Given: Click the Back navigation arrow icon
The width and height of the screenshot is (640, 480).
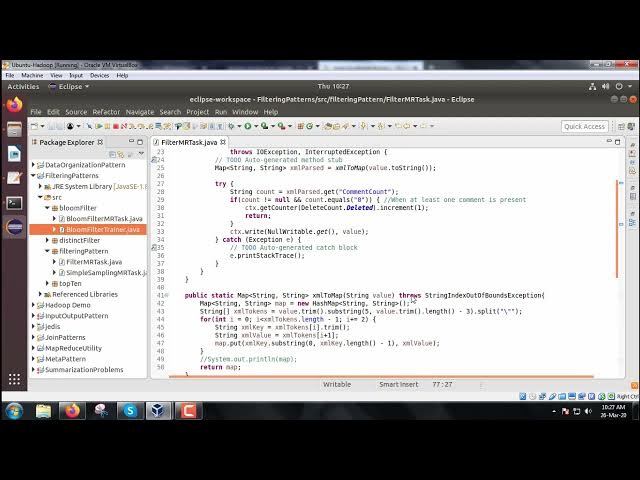Looking at the screenshot, I should point(407,126).
